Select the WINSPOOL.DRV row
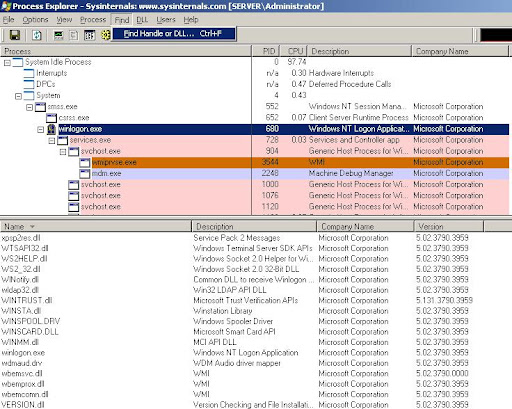 (242, 321)
